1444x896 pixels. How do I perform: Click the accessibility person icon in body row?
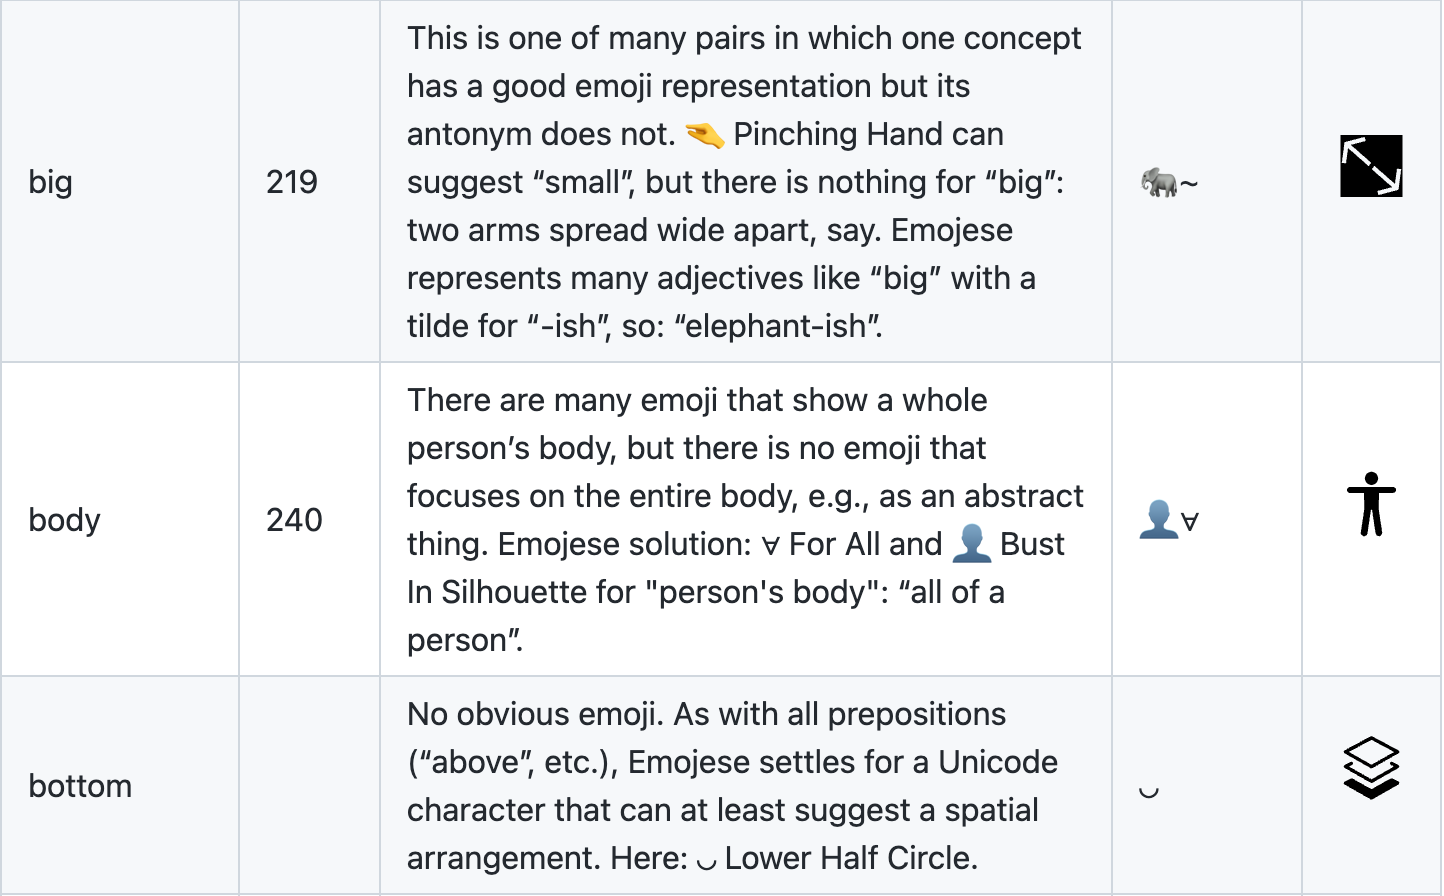tap(1371, 504)
